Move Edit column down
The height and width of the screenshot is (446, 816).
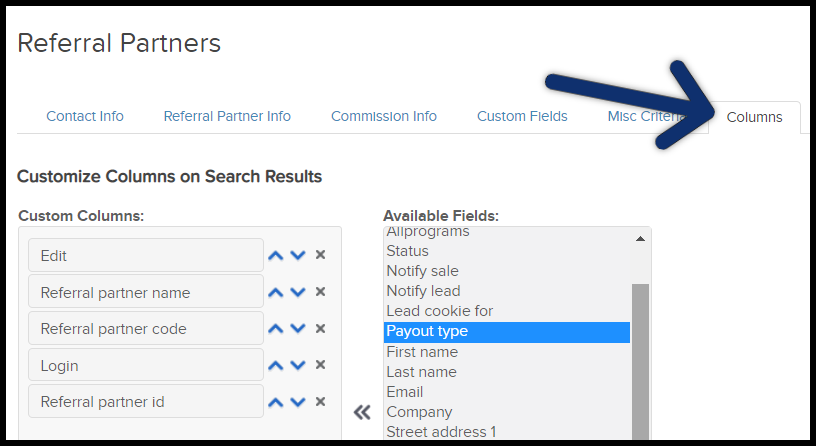[x=298, y=255]
